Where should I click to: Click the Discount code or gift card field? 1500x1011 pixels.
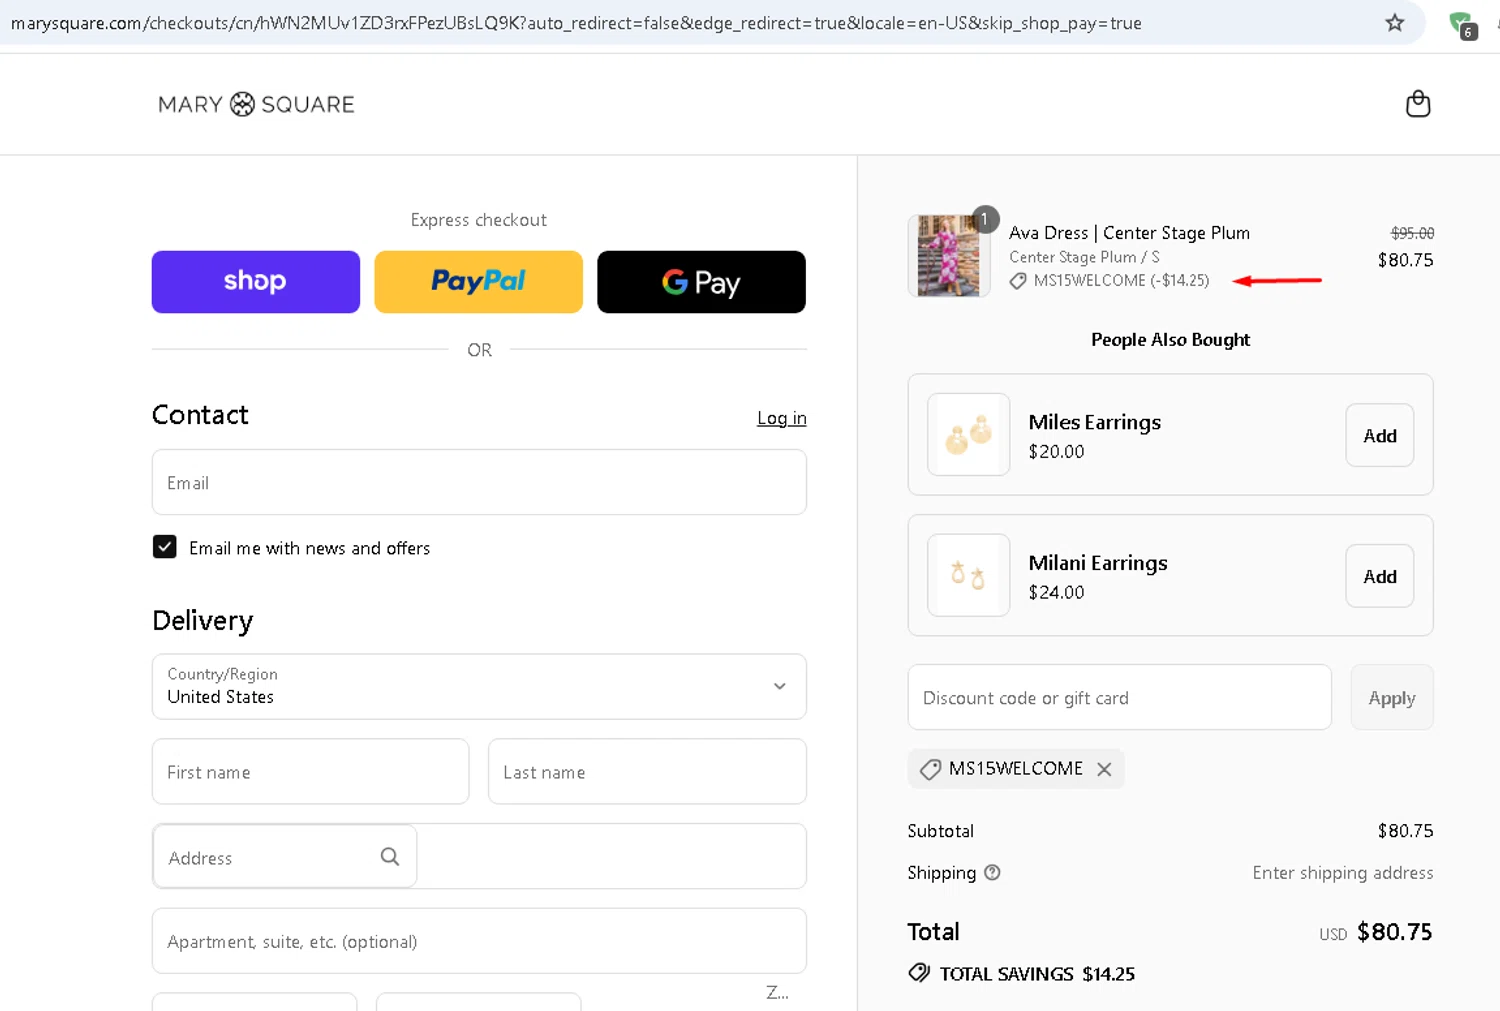(1119, 697)
